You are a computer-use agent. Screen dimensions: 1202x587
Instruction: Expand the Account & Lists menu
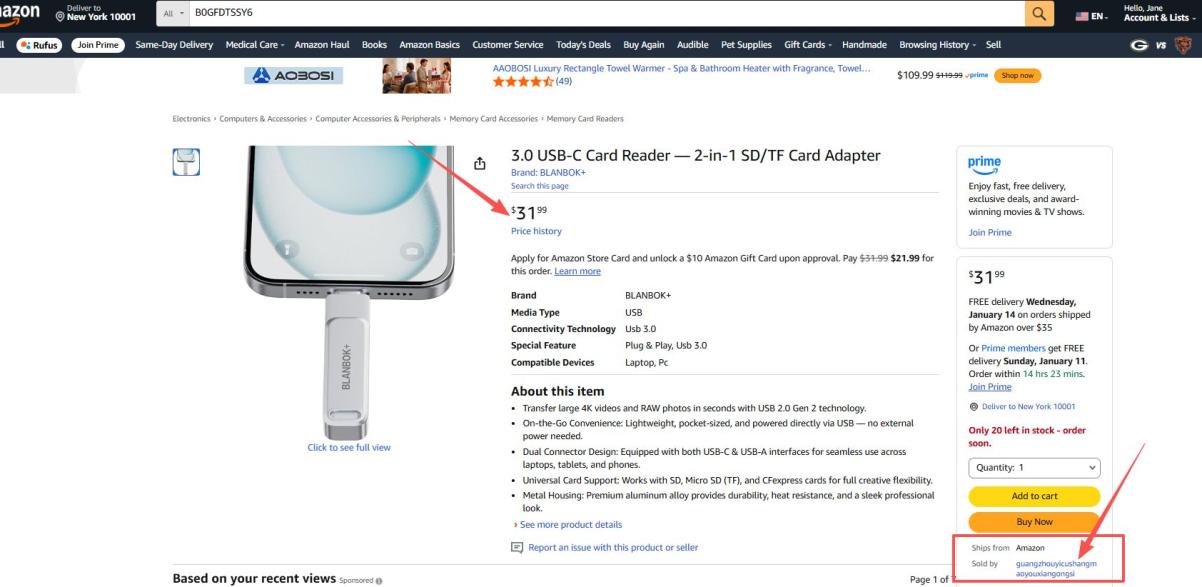[1156, 17]
